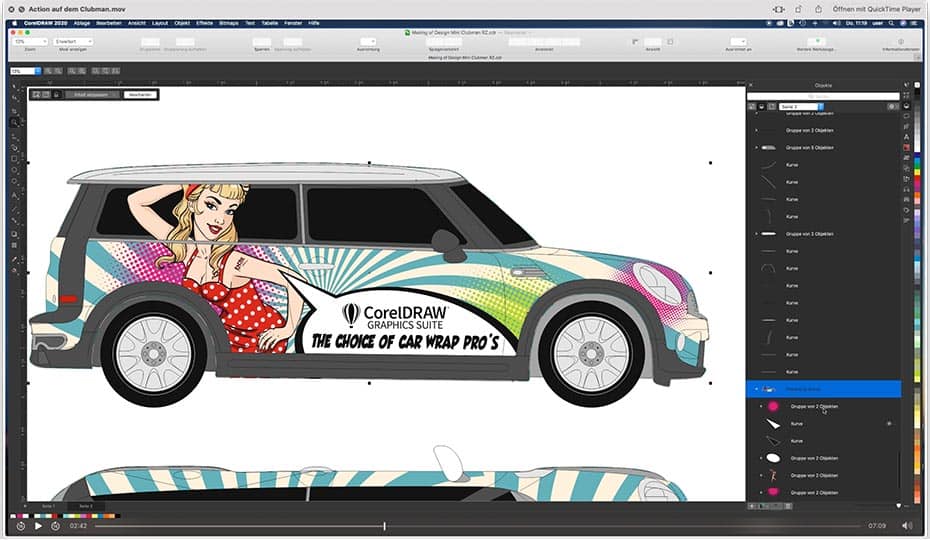930x540 pixels.
Task: Click the first view icon left of Seite dropdown
Action: coord(752,106)
